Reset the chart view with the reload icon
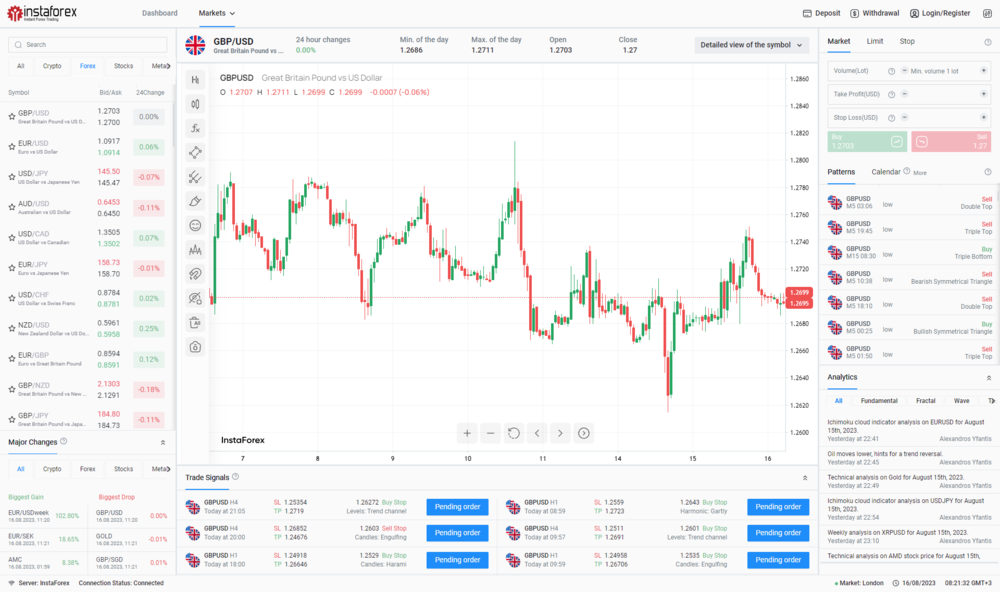The width and height of the screenshot is (1000, 592). (514, 433)
